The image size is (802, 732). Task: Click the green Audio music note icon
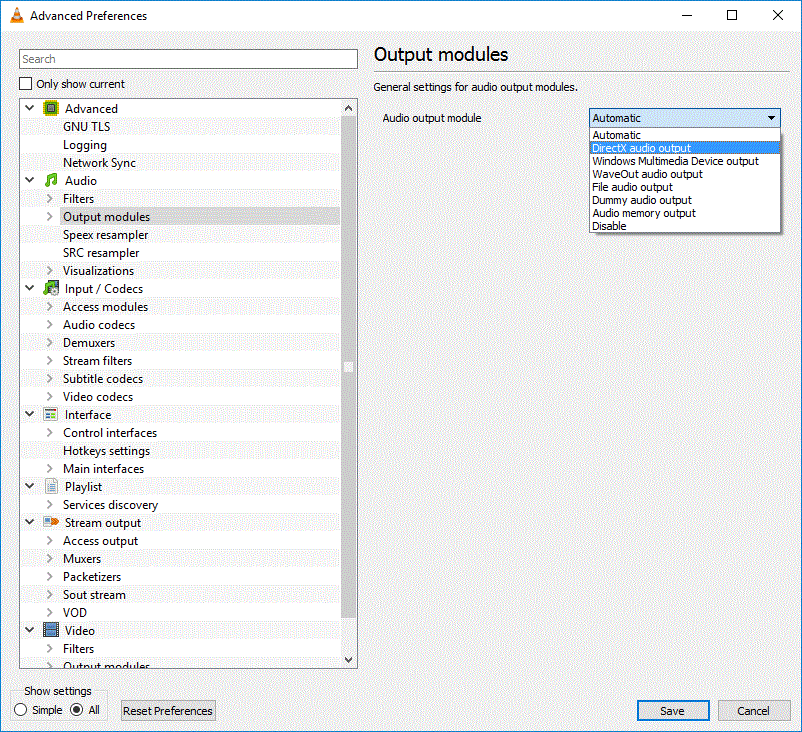coord(51,181)
